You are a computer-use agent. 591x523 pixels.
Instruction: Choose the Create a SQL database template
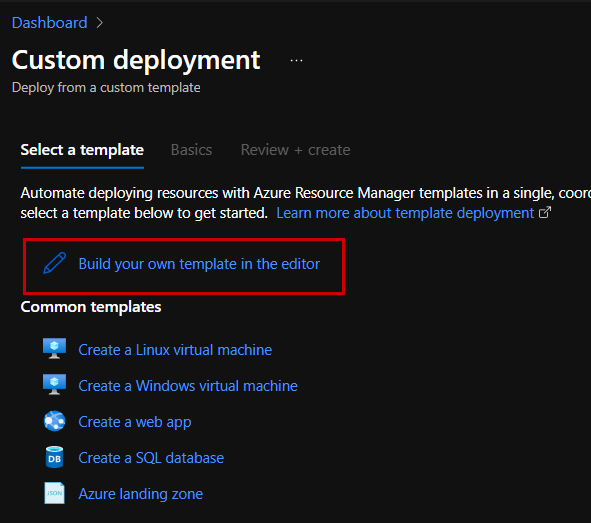151,458
